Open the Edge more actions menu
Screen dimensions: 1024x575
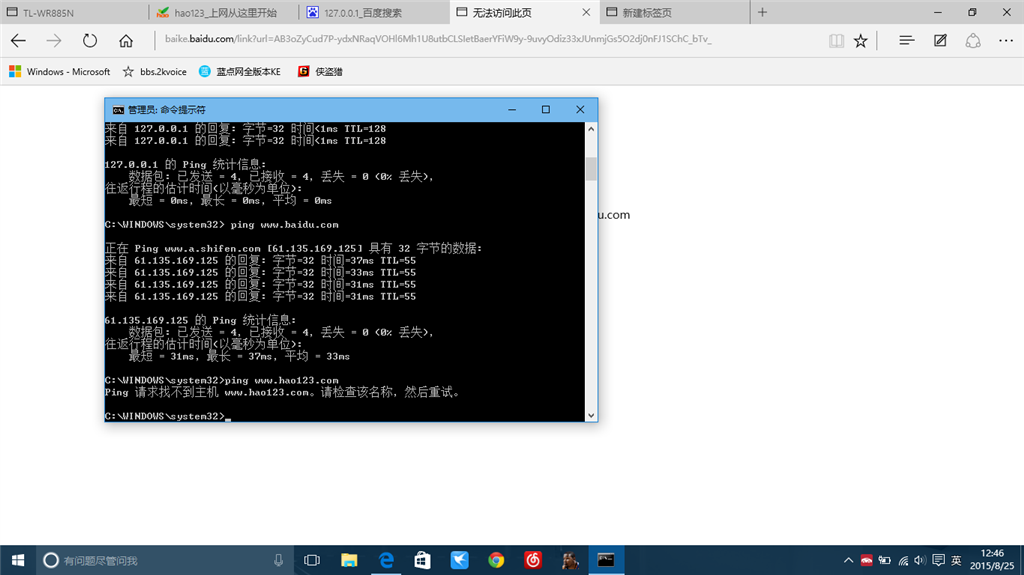[x=1006, y=41]
